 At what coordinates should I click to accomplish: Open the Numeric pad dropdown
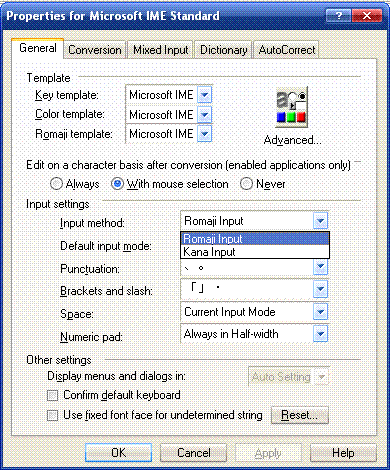click(255, 334)
